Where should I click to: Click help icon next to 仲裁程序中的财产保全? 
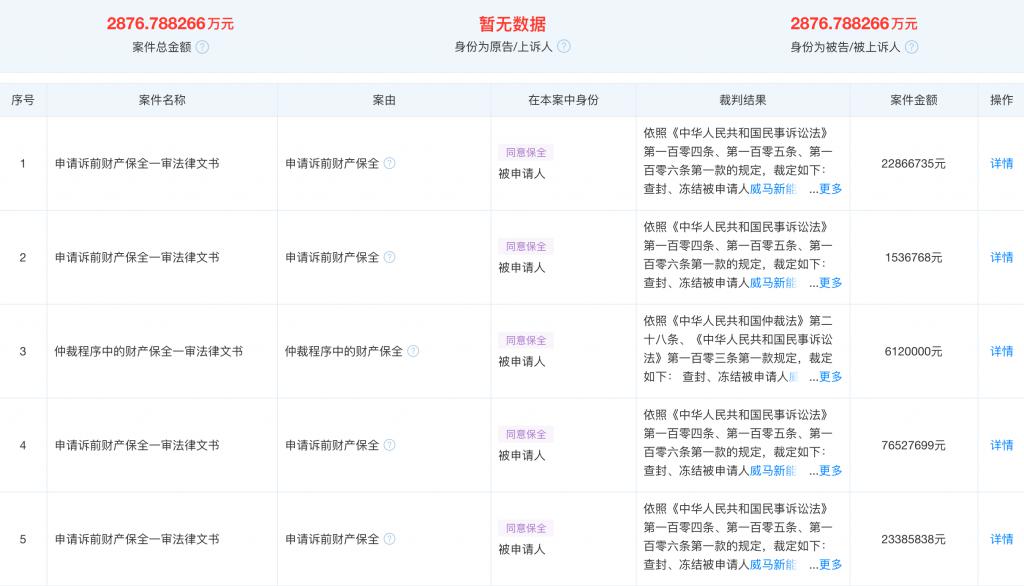pos(413,351)
